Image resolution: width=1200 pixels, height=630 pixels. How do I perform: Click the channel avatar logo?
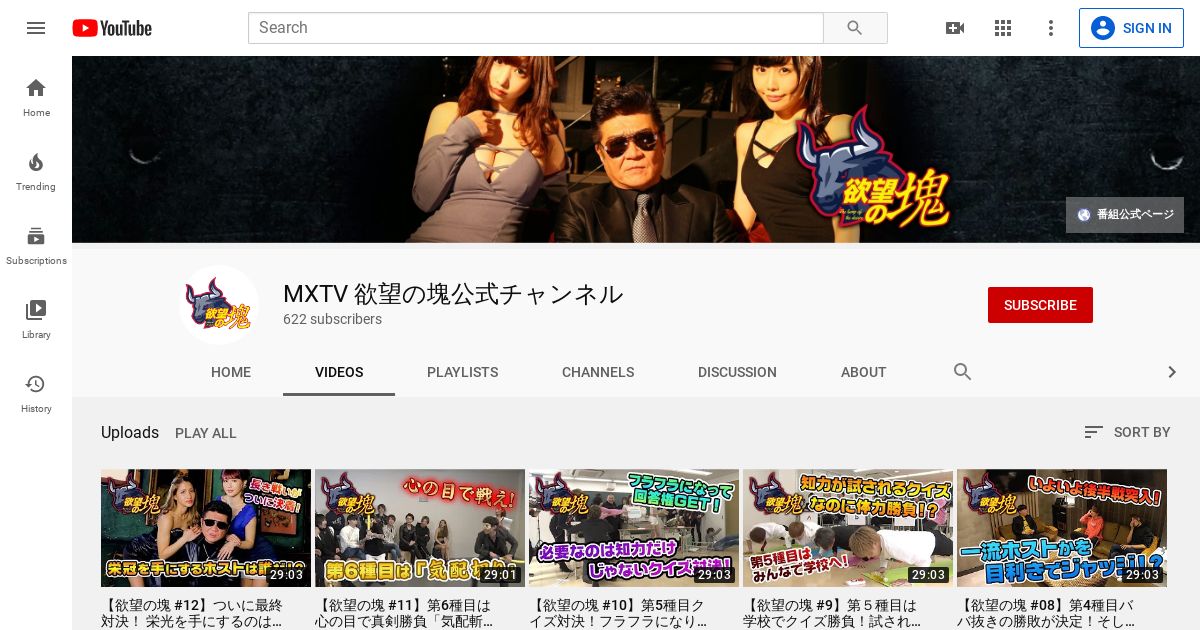(219, 305)
